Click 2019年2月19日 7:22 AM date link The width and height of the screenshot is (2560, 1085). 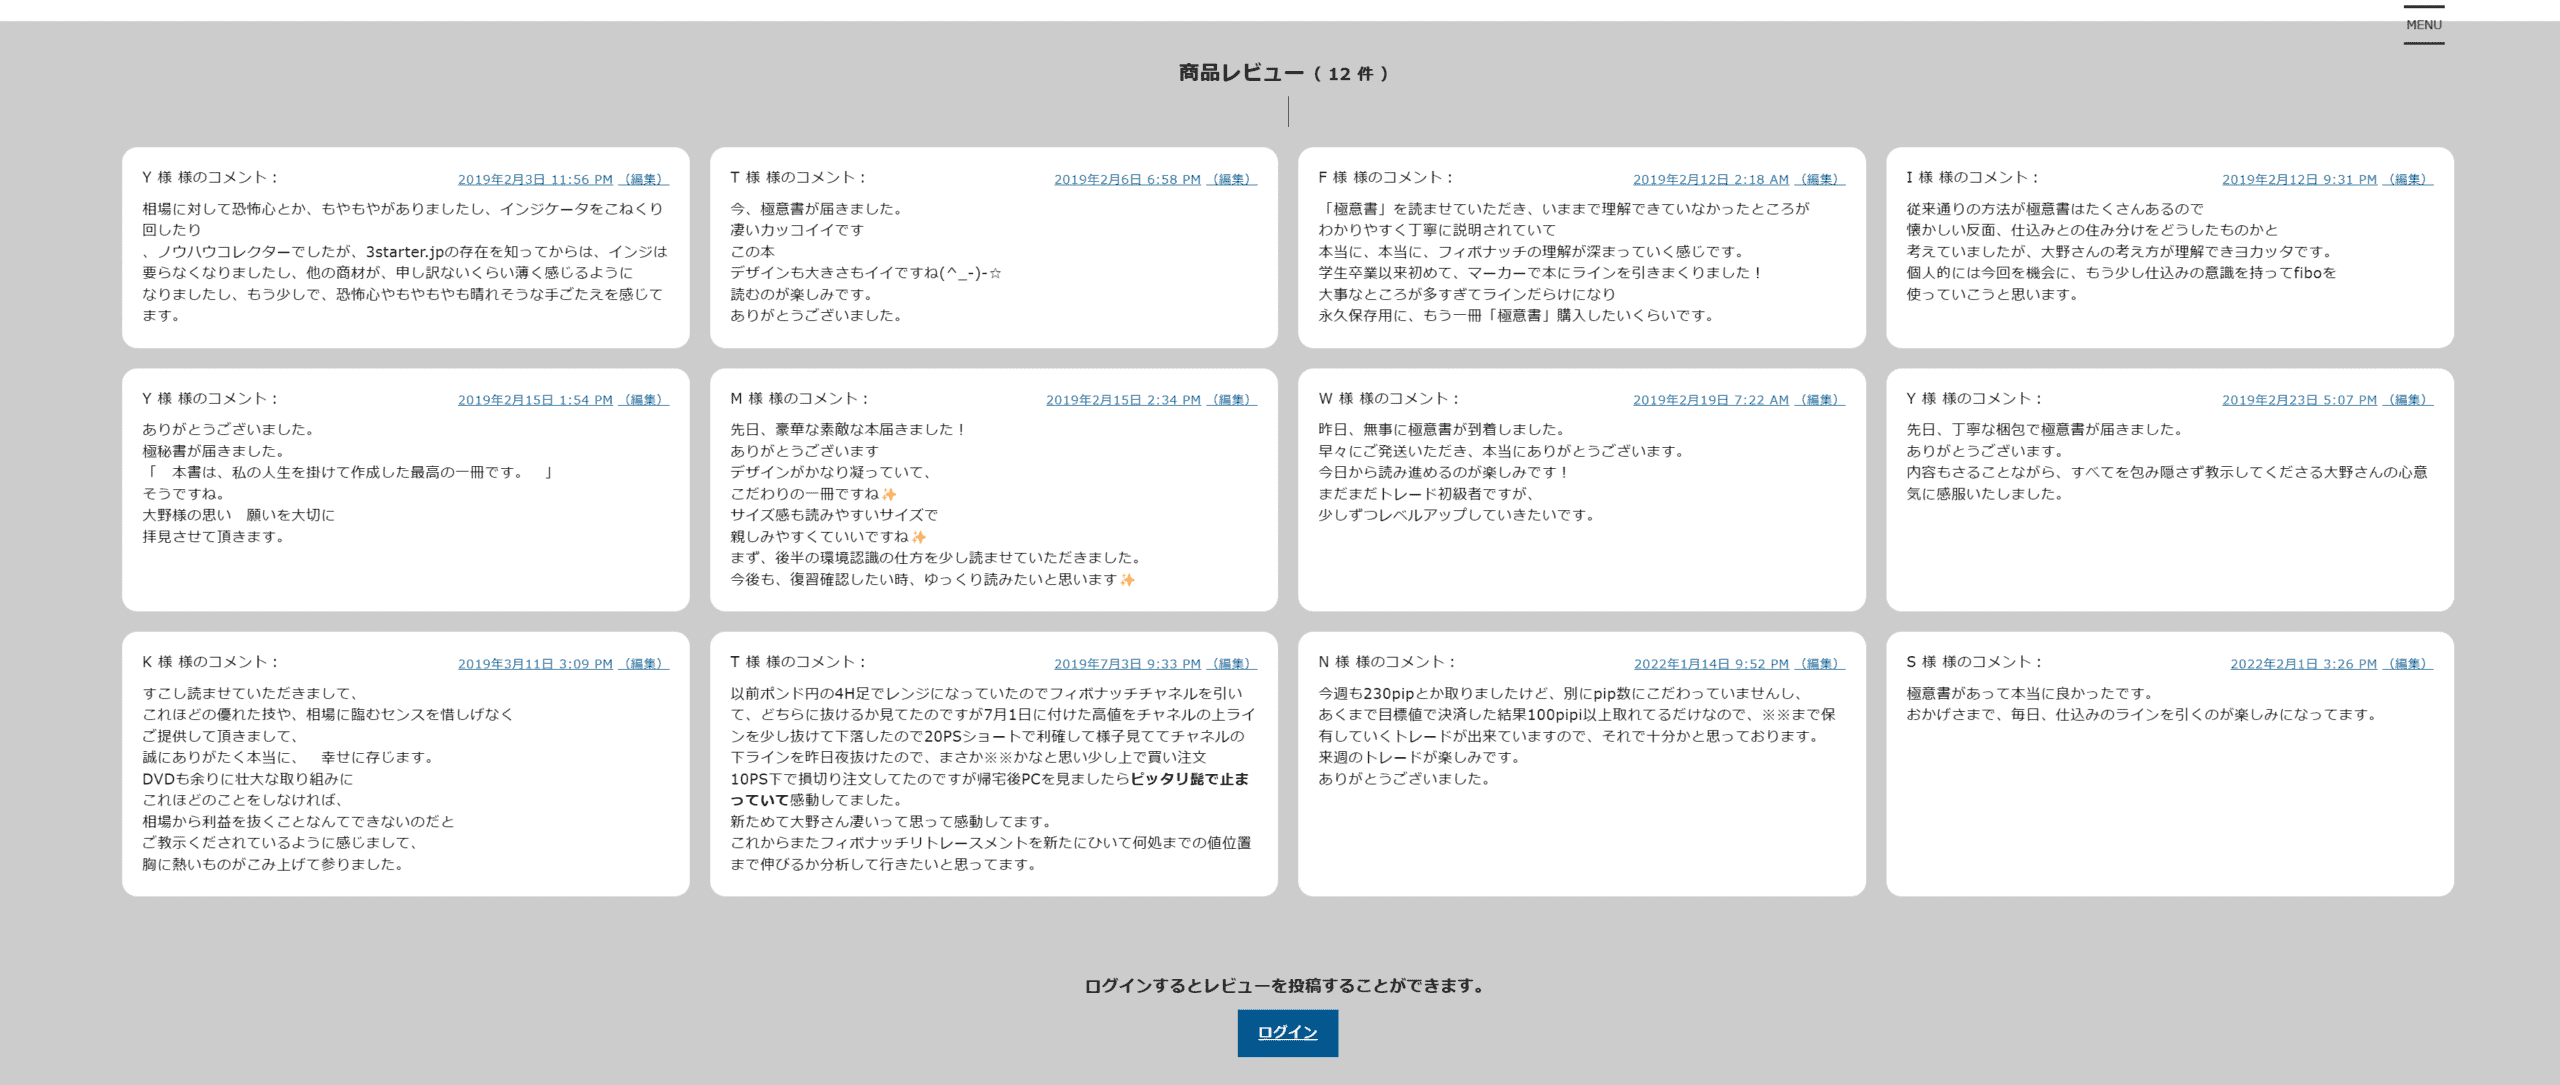click(1710, 400)
